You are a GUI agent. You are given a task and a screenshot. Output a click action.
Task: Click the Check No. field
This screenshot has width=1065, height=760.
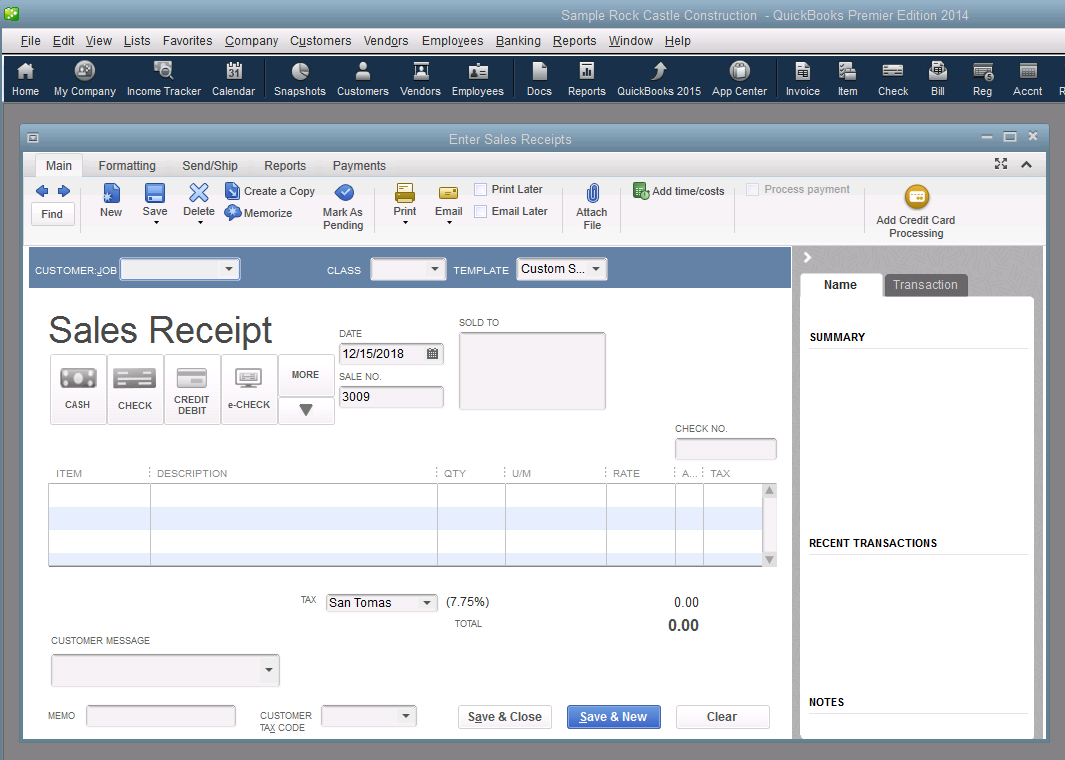(725, 449)
